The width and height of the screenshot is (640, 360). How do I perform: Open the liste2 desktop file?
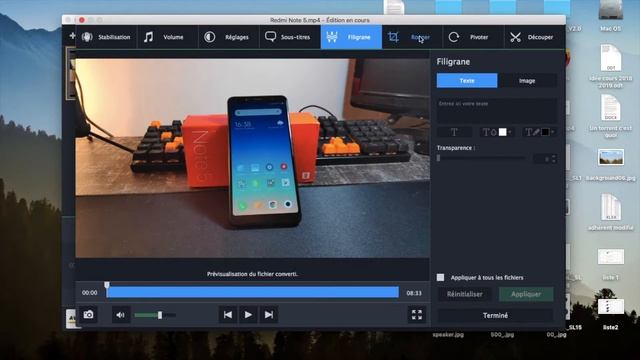click(611, 314)
